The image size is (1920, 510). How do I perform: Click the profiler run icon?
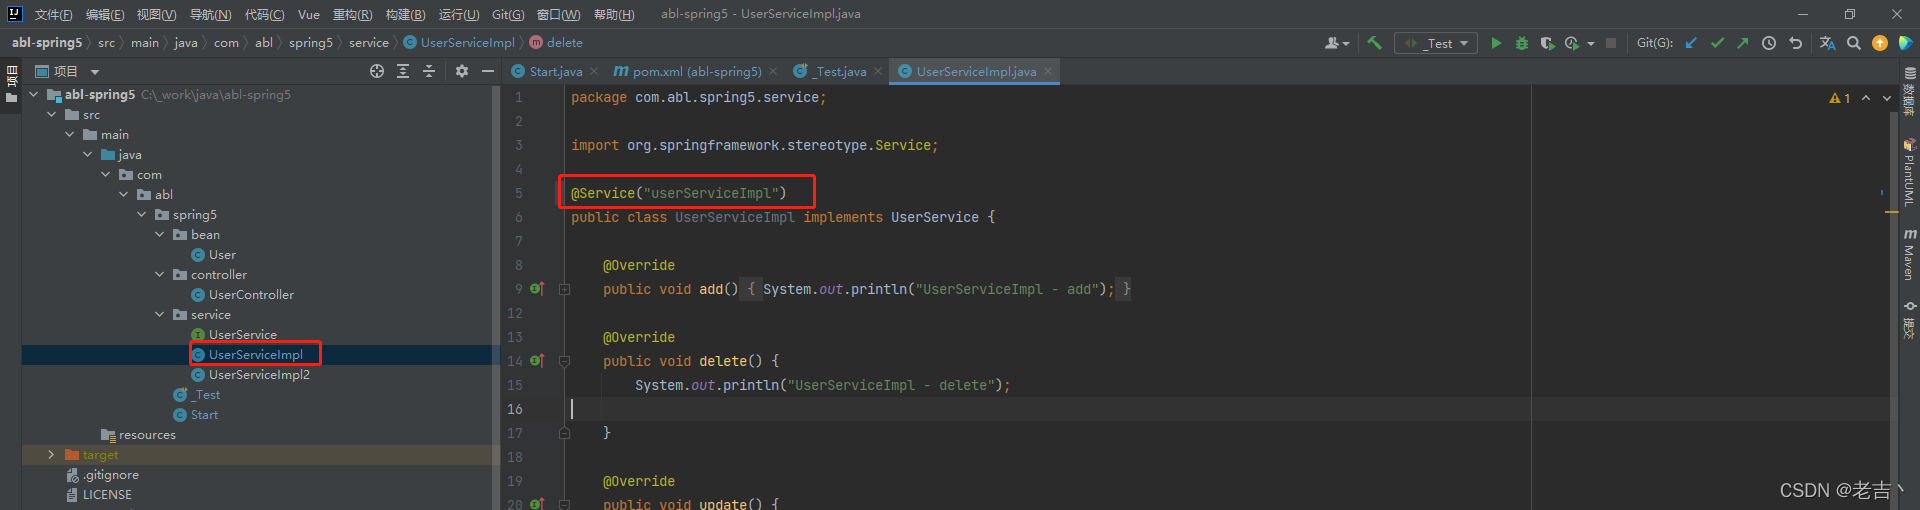pos(1572,43)
